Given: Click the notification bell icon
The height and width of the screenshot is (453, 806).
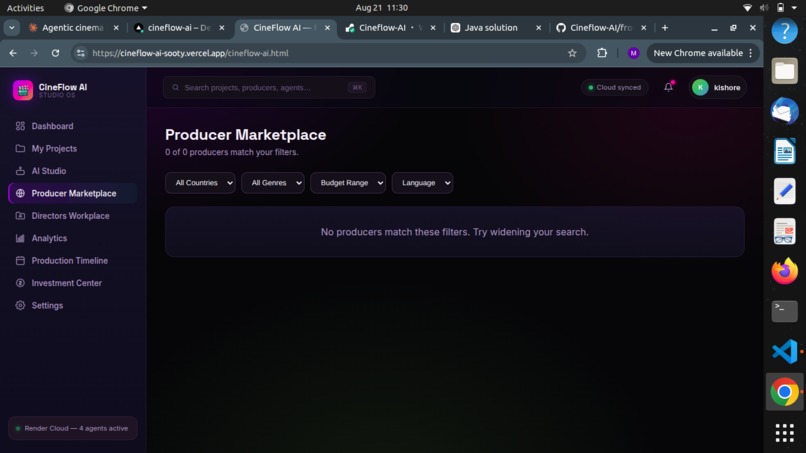Looking at the screenshot, I should pyautogui.click(x=668, y=87).
